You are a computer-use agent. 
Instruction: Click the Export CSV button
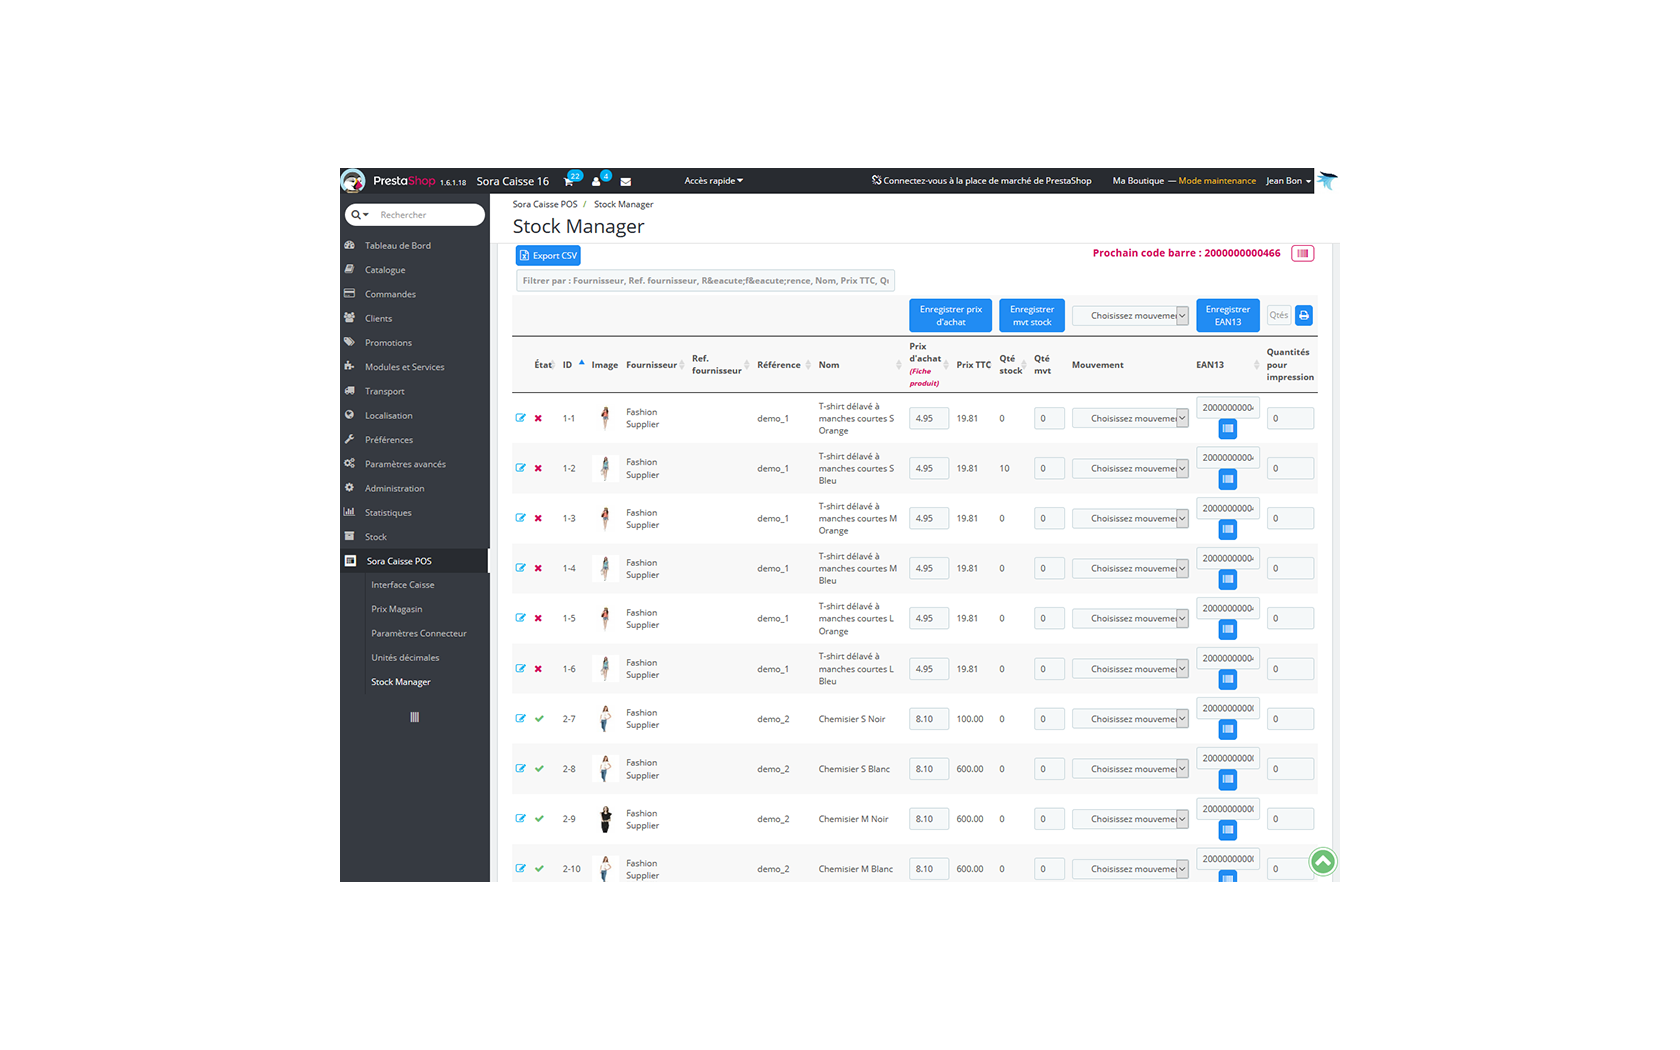point(548,256)
